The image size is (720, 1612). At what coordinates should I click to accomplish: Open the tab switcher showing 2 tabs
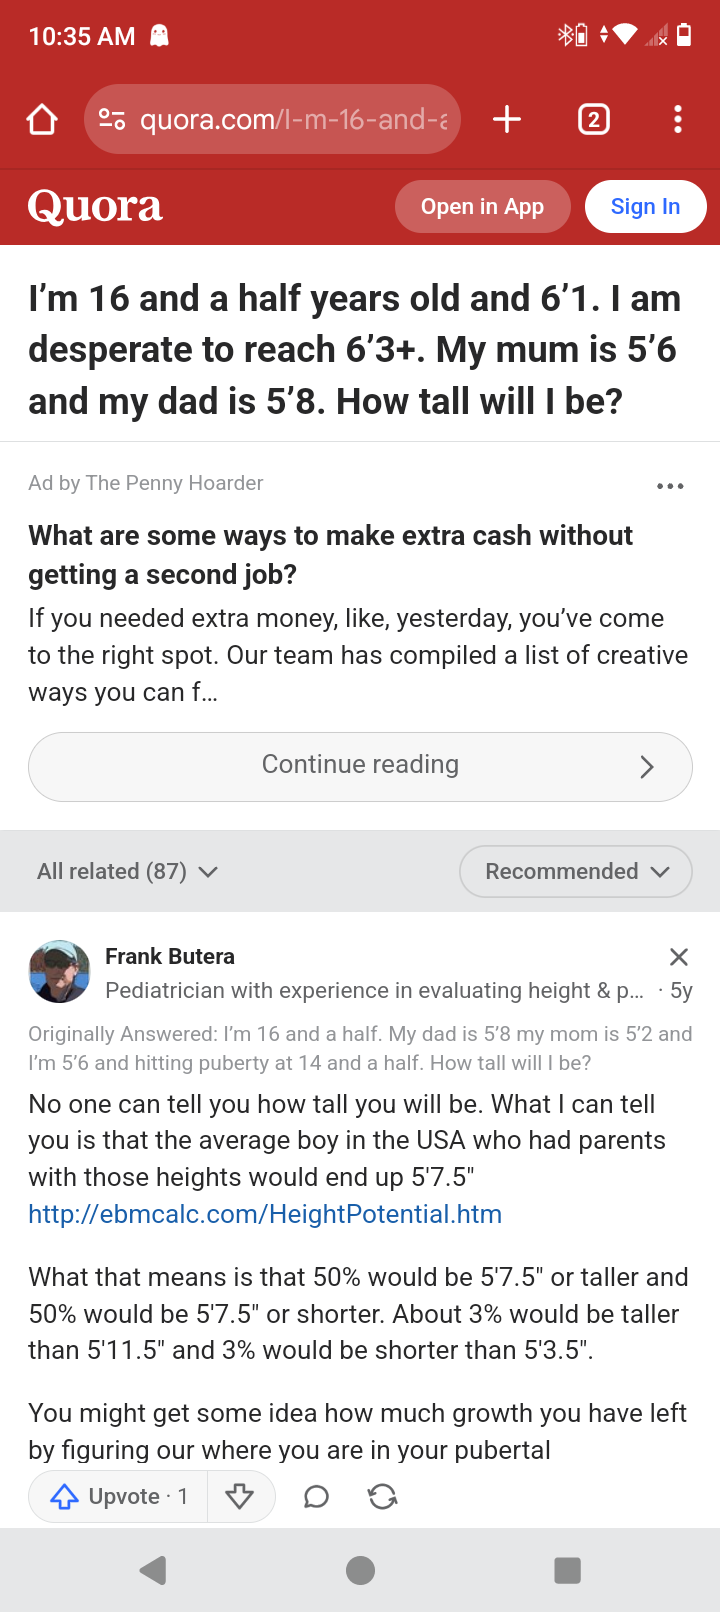coord(593,120)
